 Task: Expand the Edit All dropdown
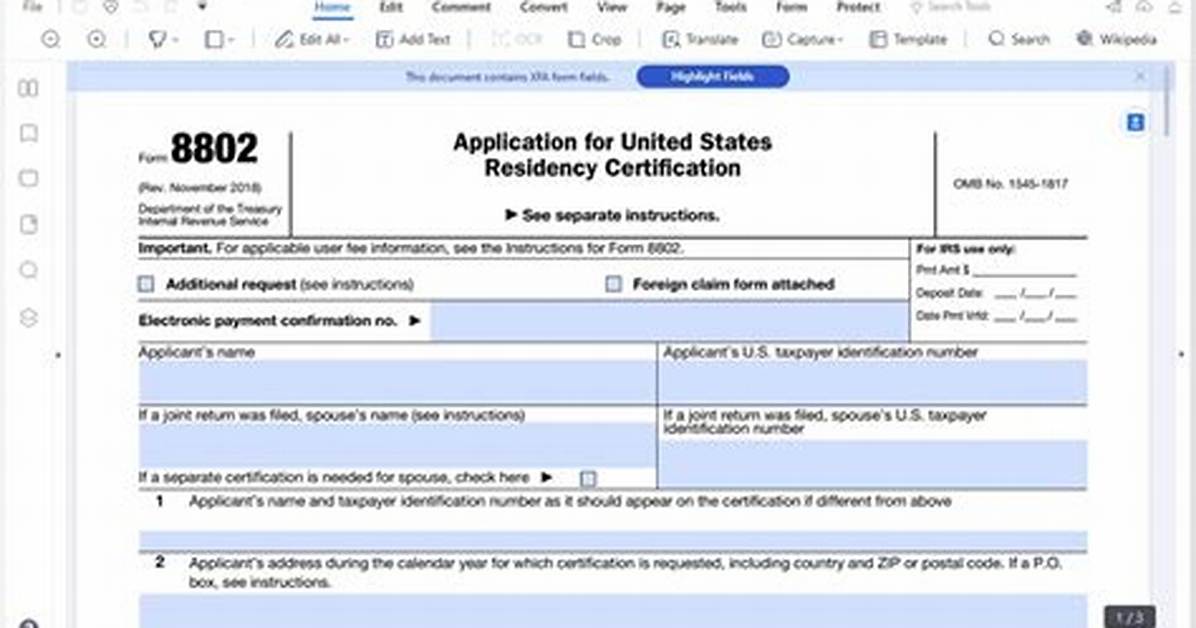point(347,40)
